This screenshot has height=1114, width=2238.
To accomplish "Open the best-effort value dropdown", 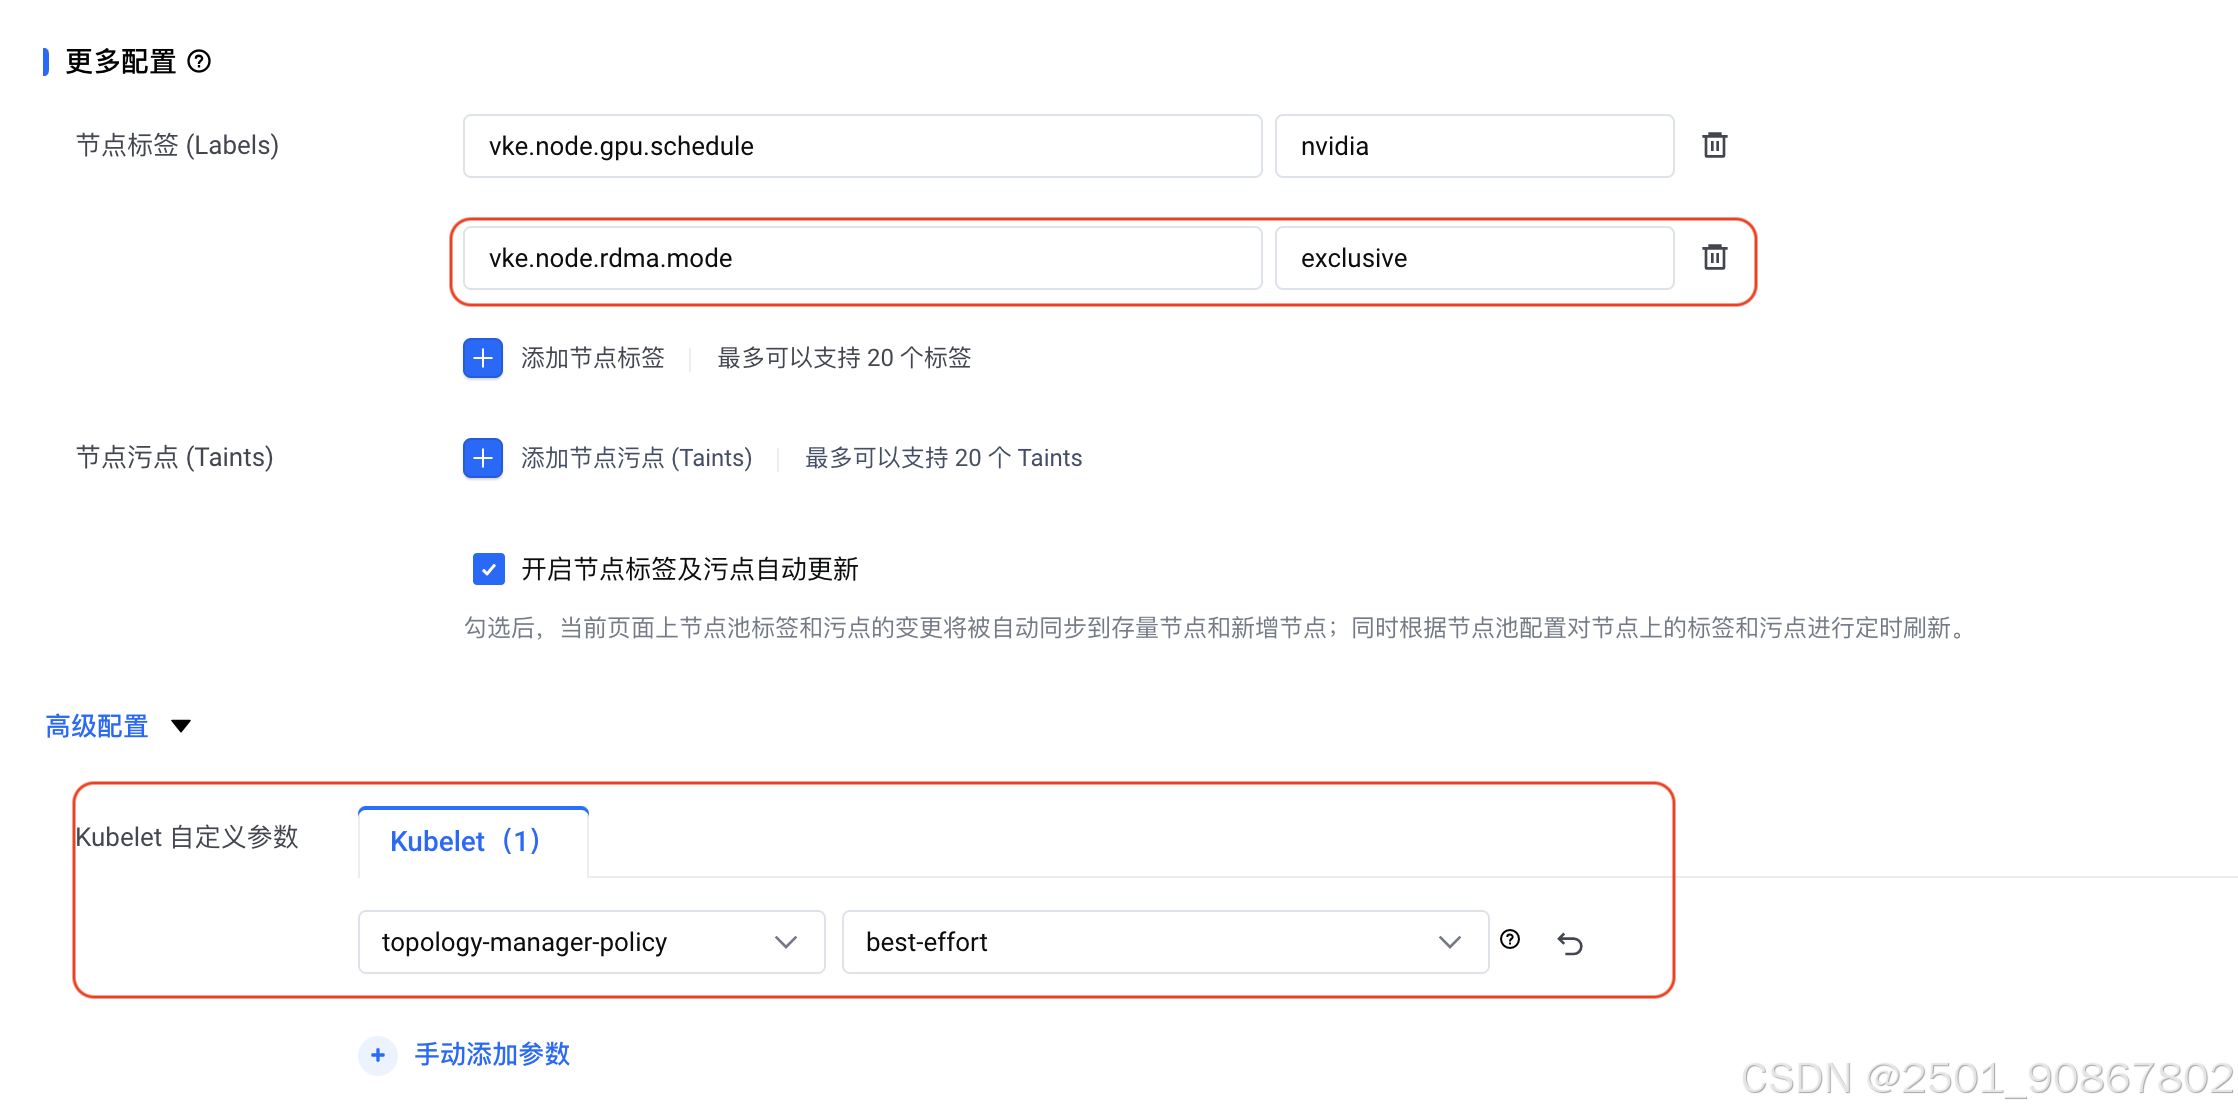I will click(x=1164, y=942).
